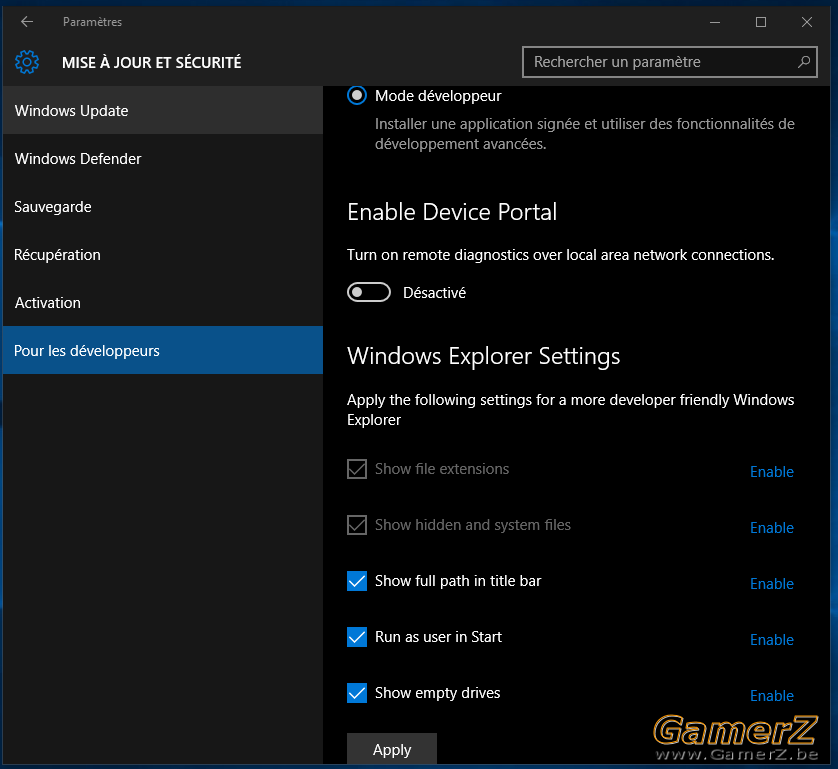This screenshot has width=838, height=769.
Task: Click Enable link for hidden system files
Action: 772,528
